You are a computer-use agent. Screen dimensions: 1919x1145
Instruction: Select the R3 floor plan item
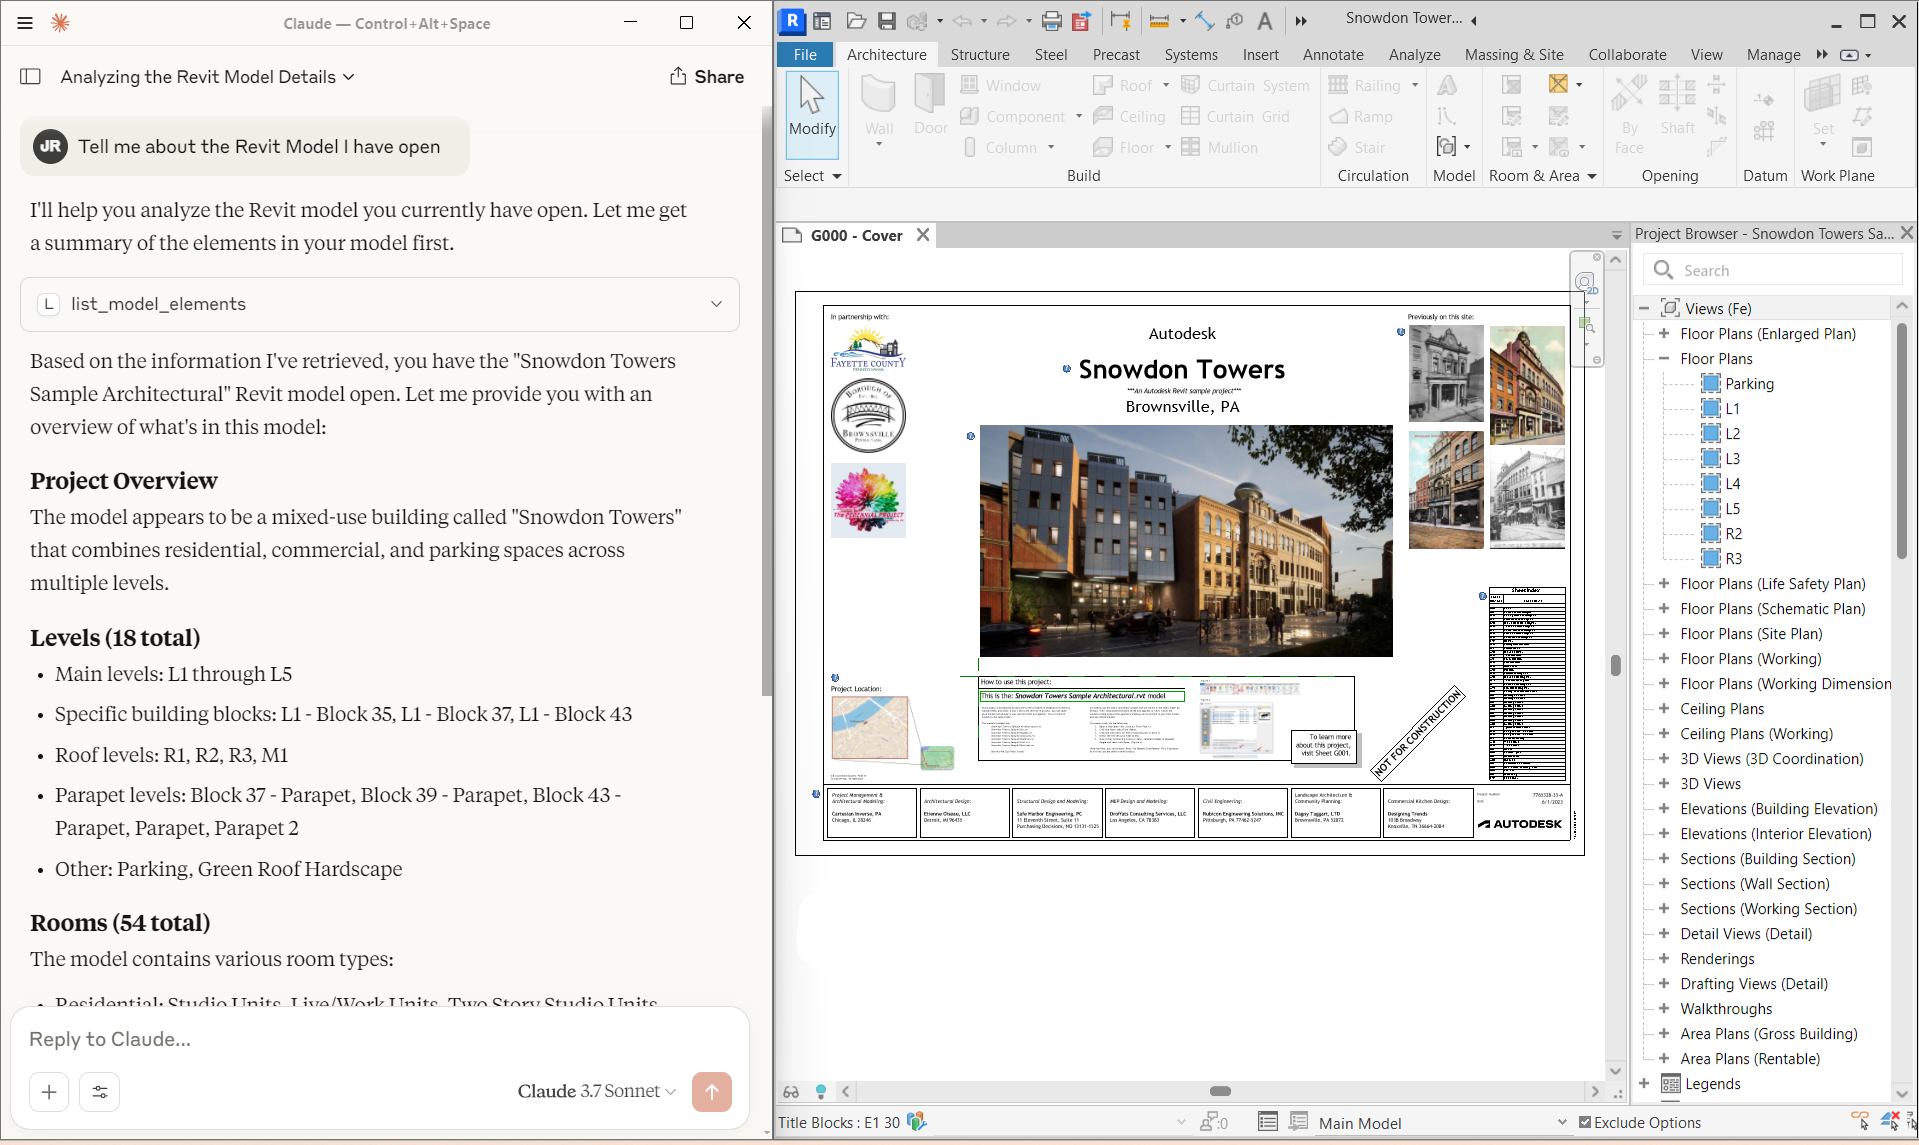click(1733, 558)
